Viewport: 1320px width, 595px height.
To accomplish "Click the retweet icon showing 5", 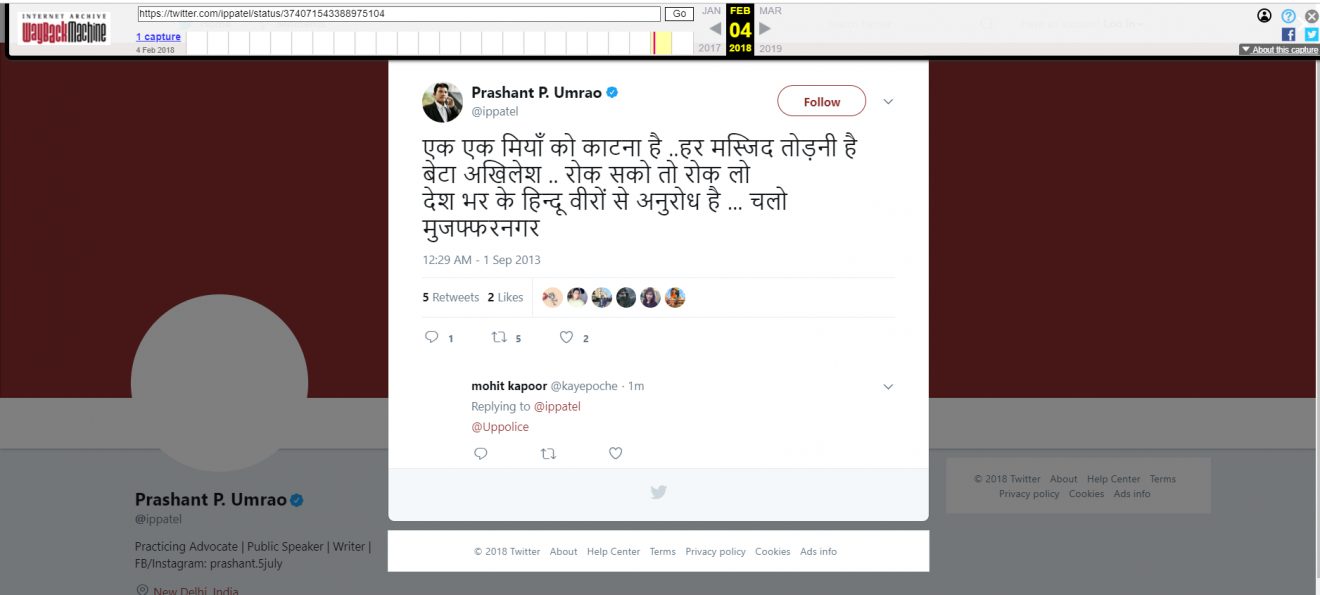I will 500,338.
